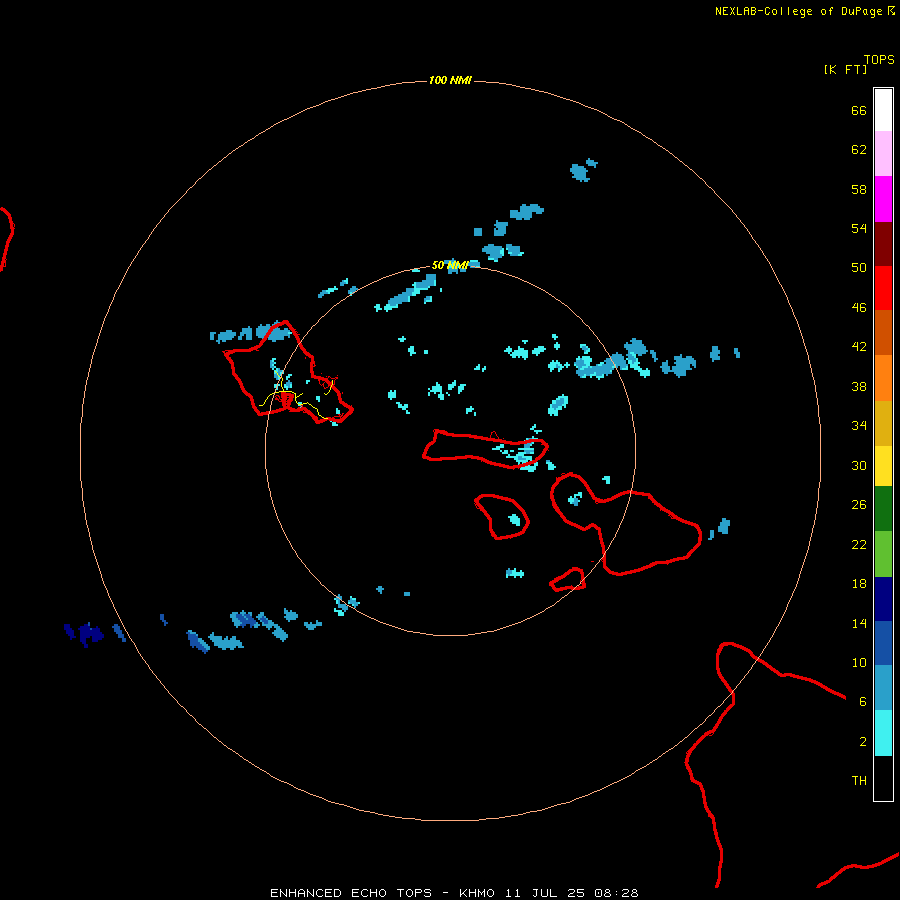
Task: Click the [K FT] units label
Action: coord(845,69)
